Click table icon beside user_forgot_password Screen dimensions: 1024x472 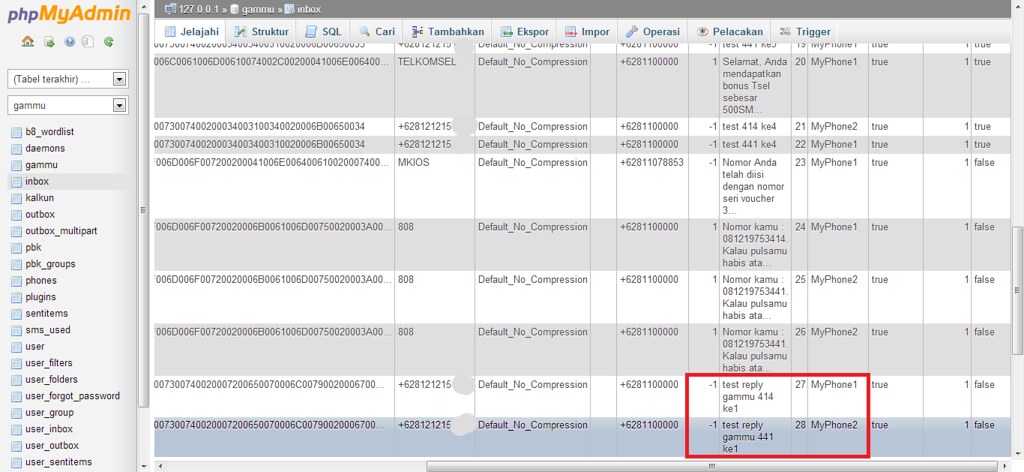tap(16, 396)
